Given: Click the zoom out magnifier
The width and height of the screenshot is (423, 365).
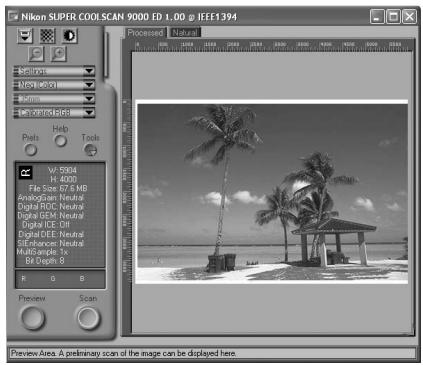Looking at the screenshot, I should pyautogui.click(x=36, y=54).
